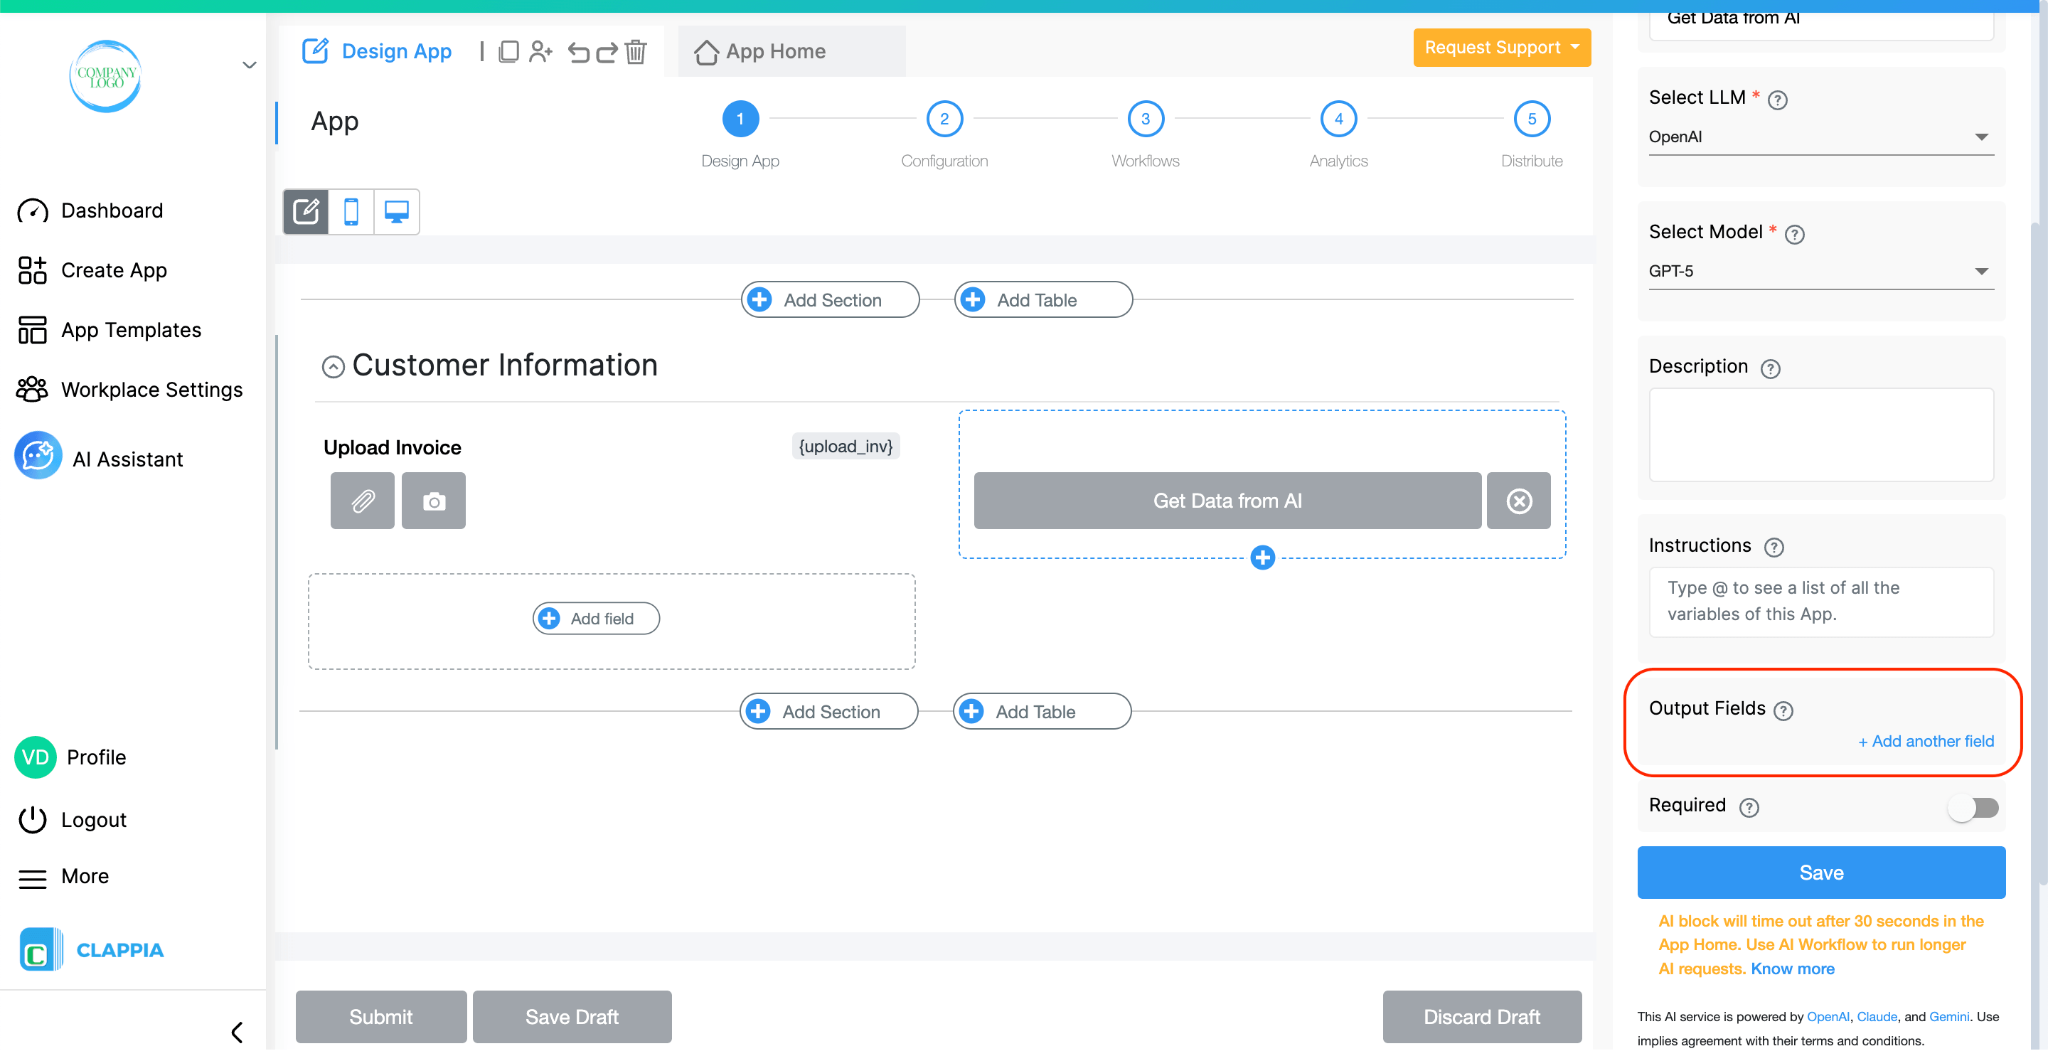Image resolution: width=2048 pixels, height=1050 pixels.
Task: Open the Select Model dropdown
Action: coord(1820,271)
